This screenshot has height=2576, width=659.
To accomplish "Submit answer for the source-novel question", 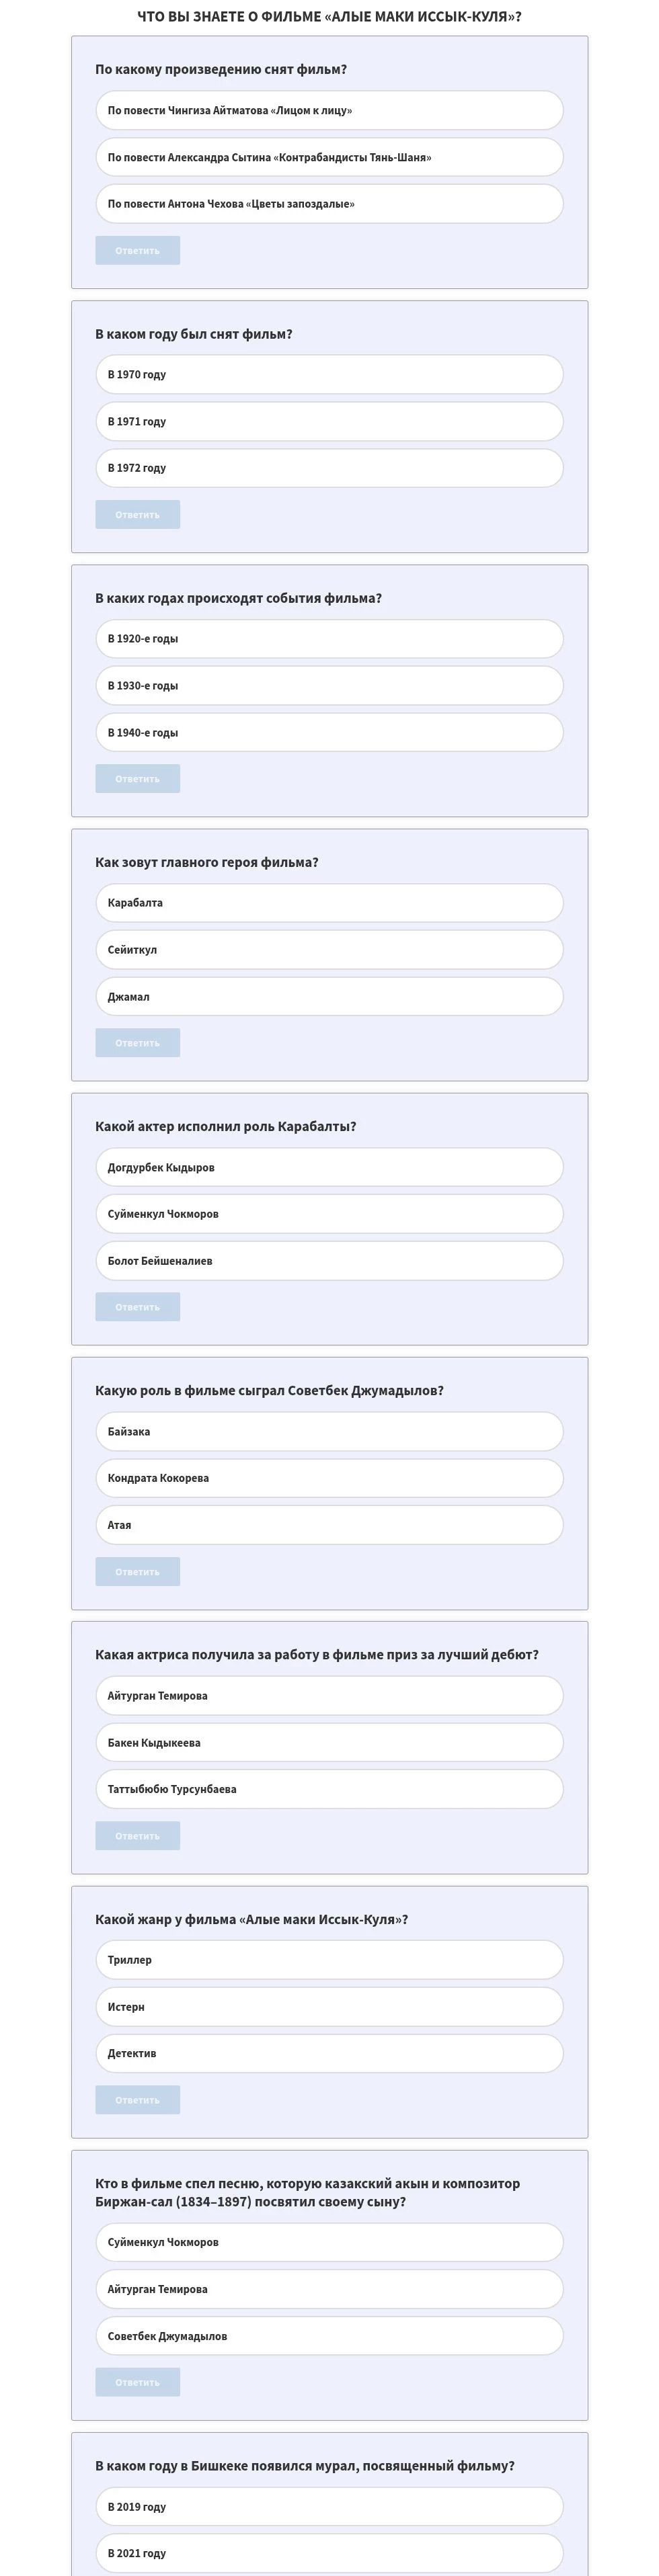I will [137, 251].
